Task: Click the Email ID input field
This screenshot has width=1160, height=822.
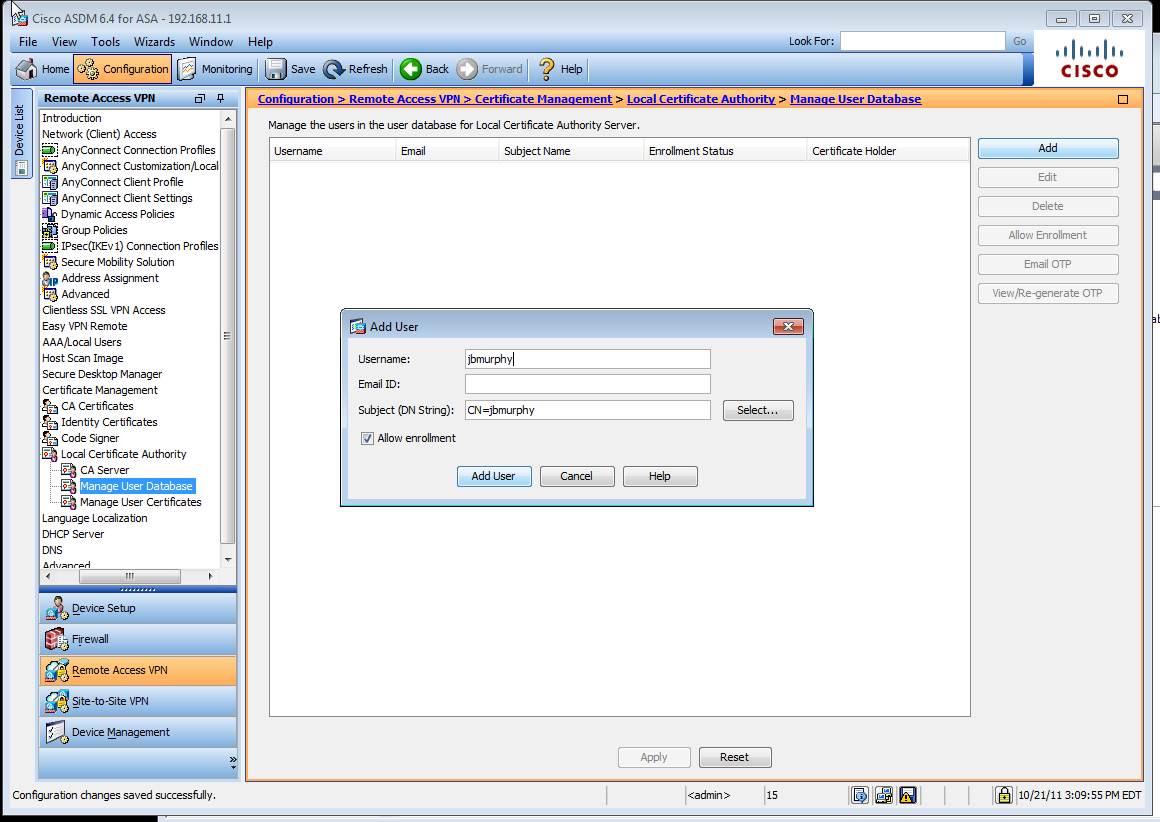Action: 587,384
